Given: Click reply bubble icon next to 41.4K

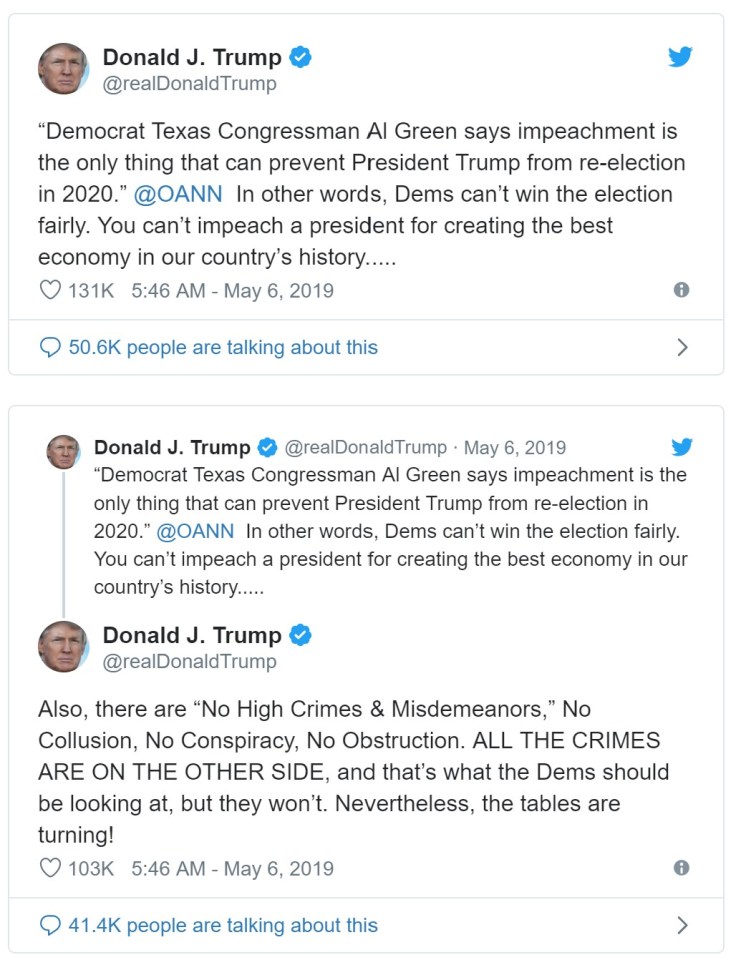Looking at the screenshot, I should coord(50,926).
